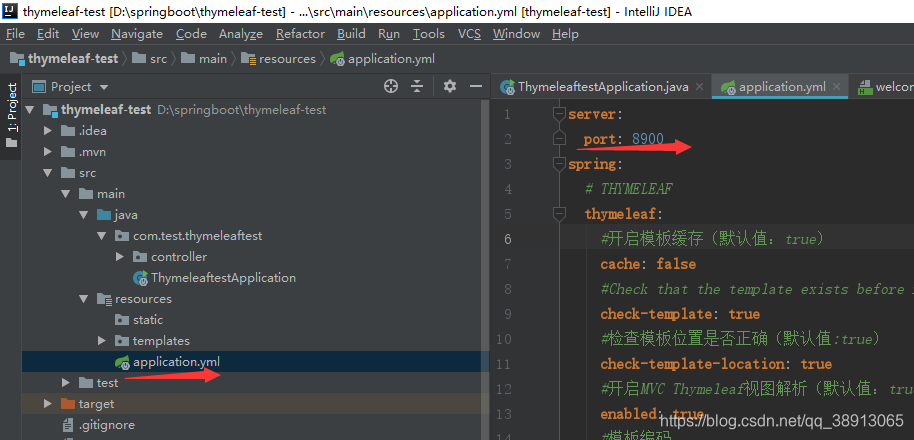The height and width of the screenshot is (440, 914).
Task: Select the templates folder icon
Action: (x=122, y=340)
